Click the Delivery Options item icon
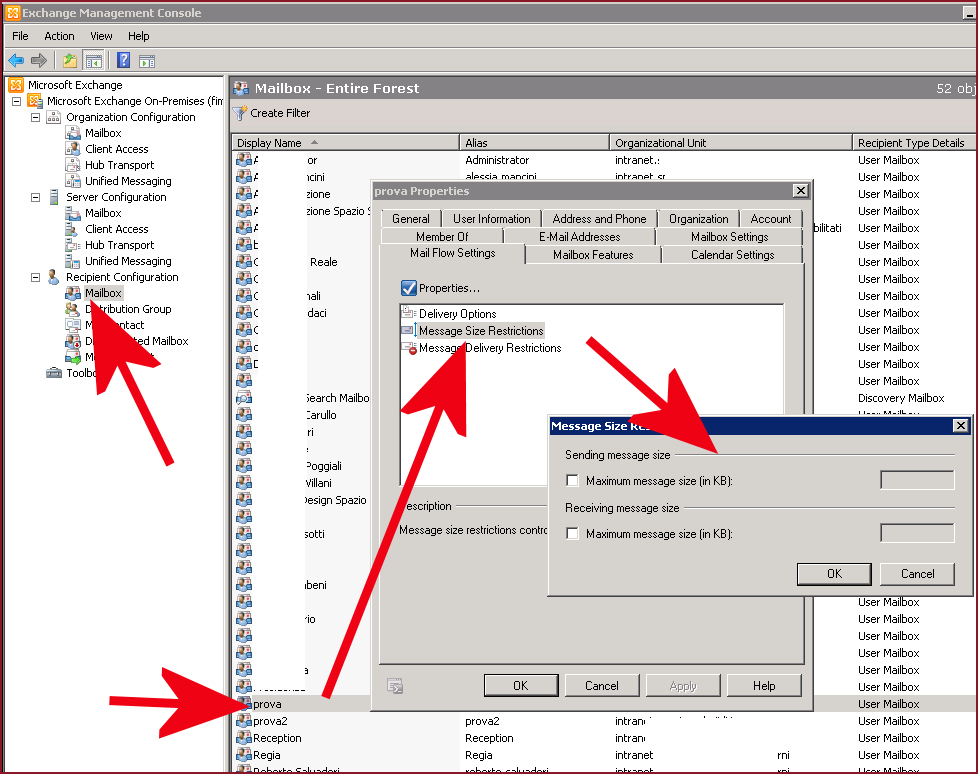This screenshot has width=978, height=774. tap(409, 312)
